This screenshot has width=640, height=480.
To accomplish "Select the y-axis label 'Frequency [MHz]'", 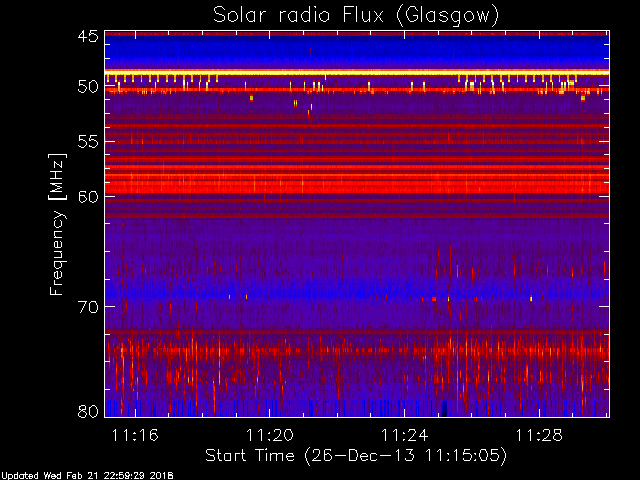I will click(57, 224).
